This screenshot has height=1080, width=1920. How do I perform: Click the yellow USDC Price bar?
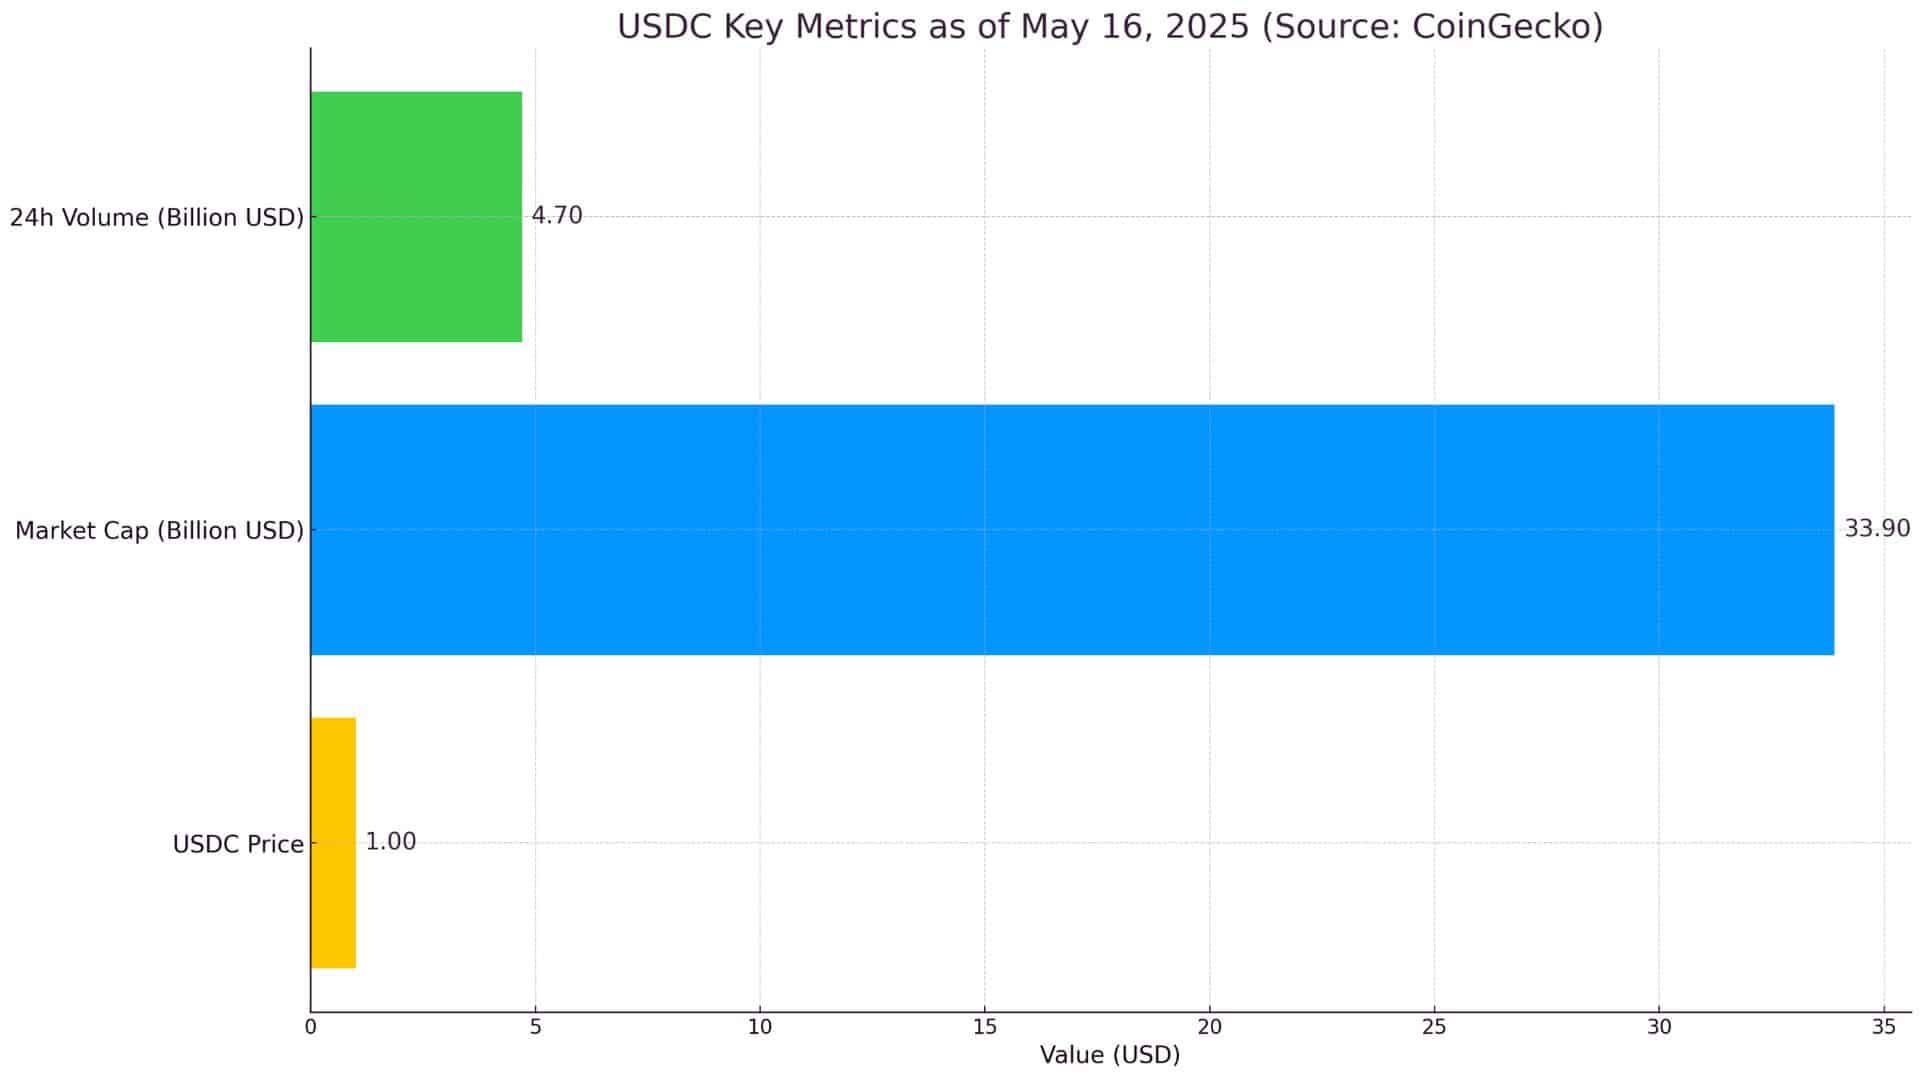(x=333, y=843)
